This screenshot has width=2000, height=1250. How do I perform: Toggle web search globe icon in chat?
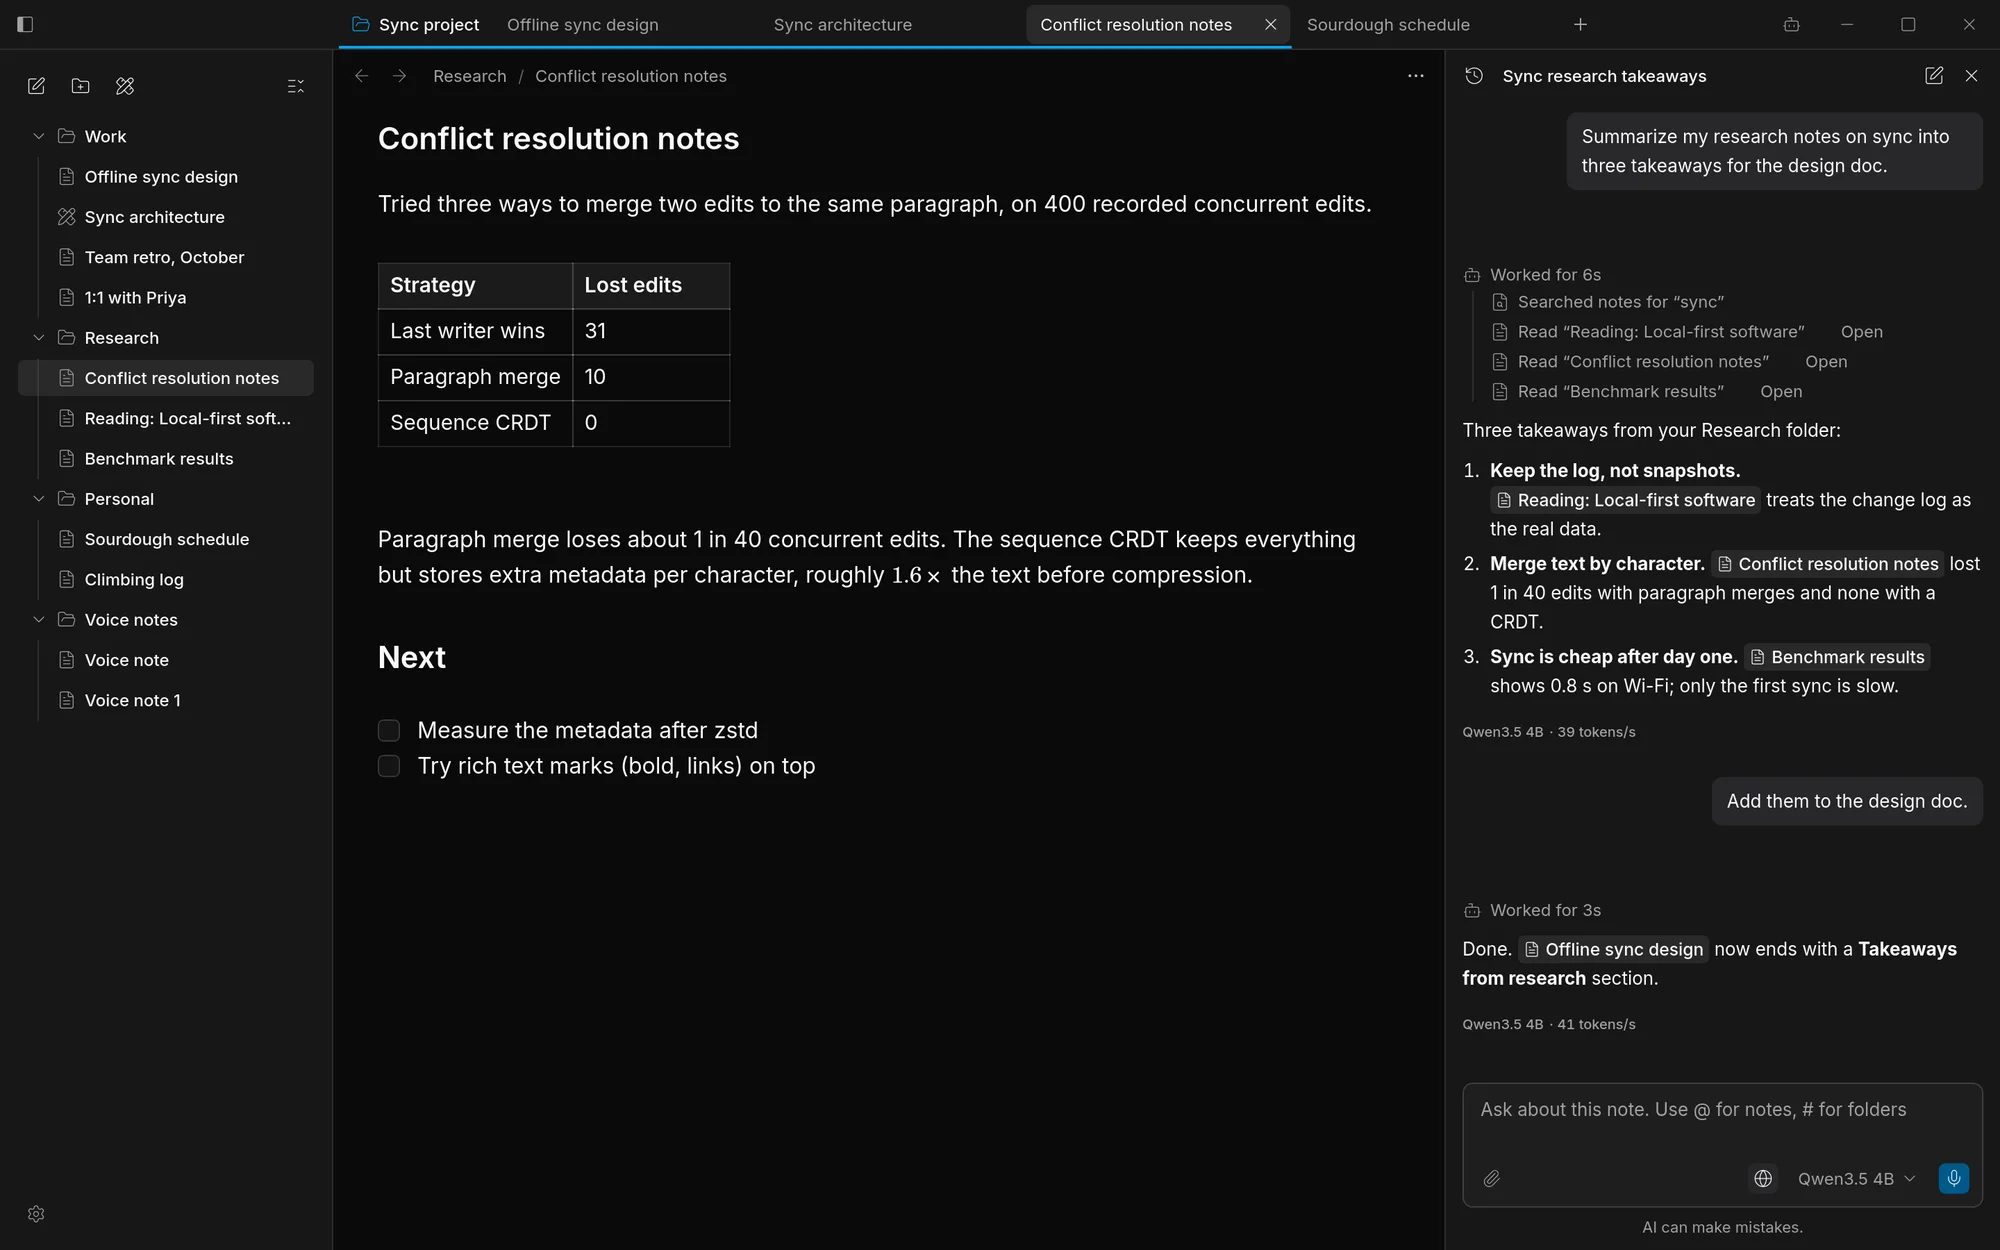1763,1179
